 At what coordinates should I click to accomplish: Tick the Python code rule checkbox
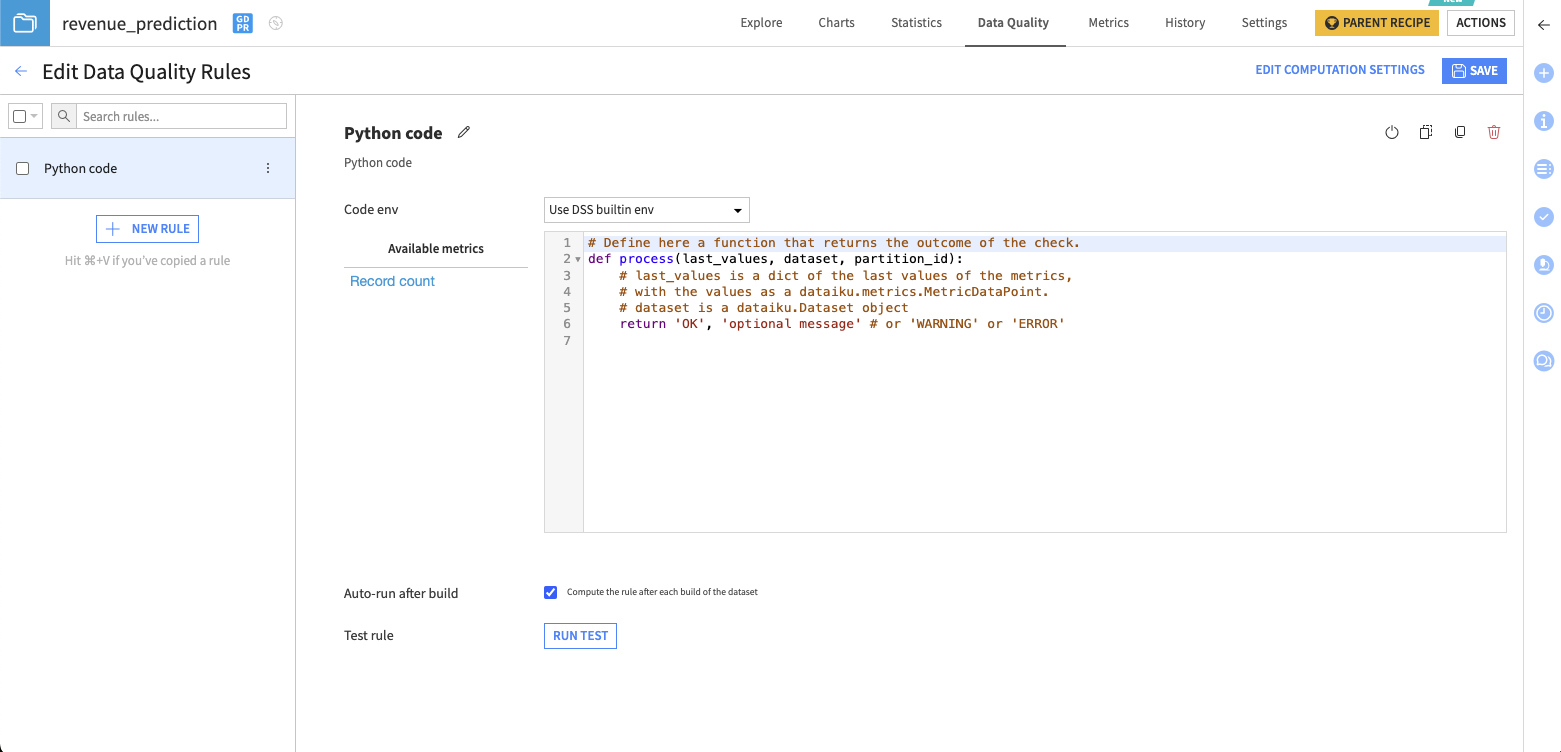coord(23,169)
